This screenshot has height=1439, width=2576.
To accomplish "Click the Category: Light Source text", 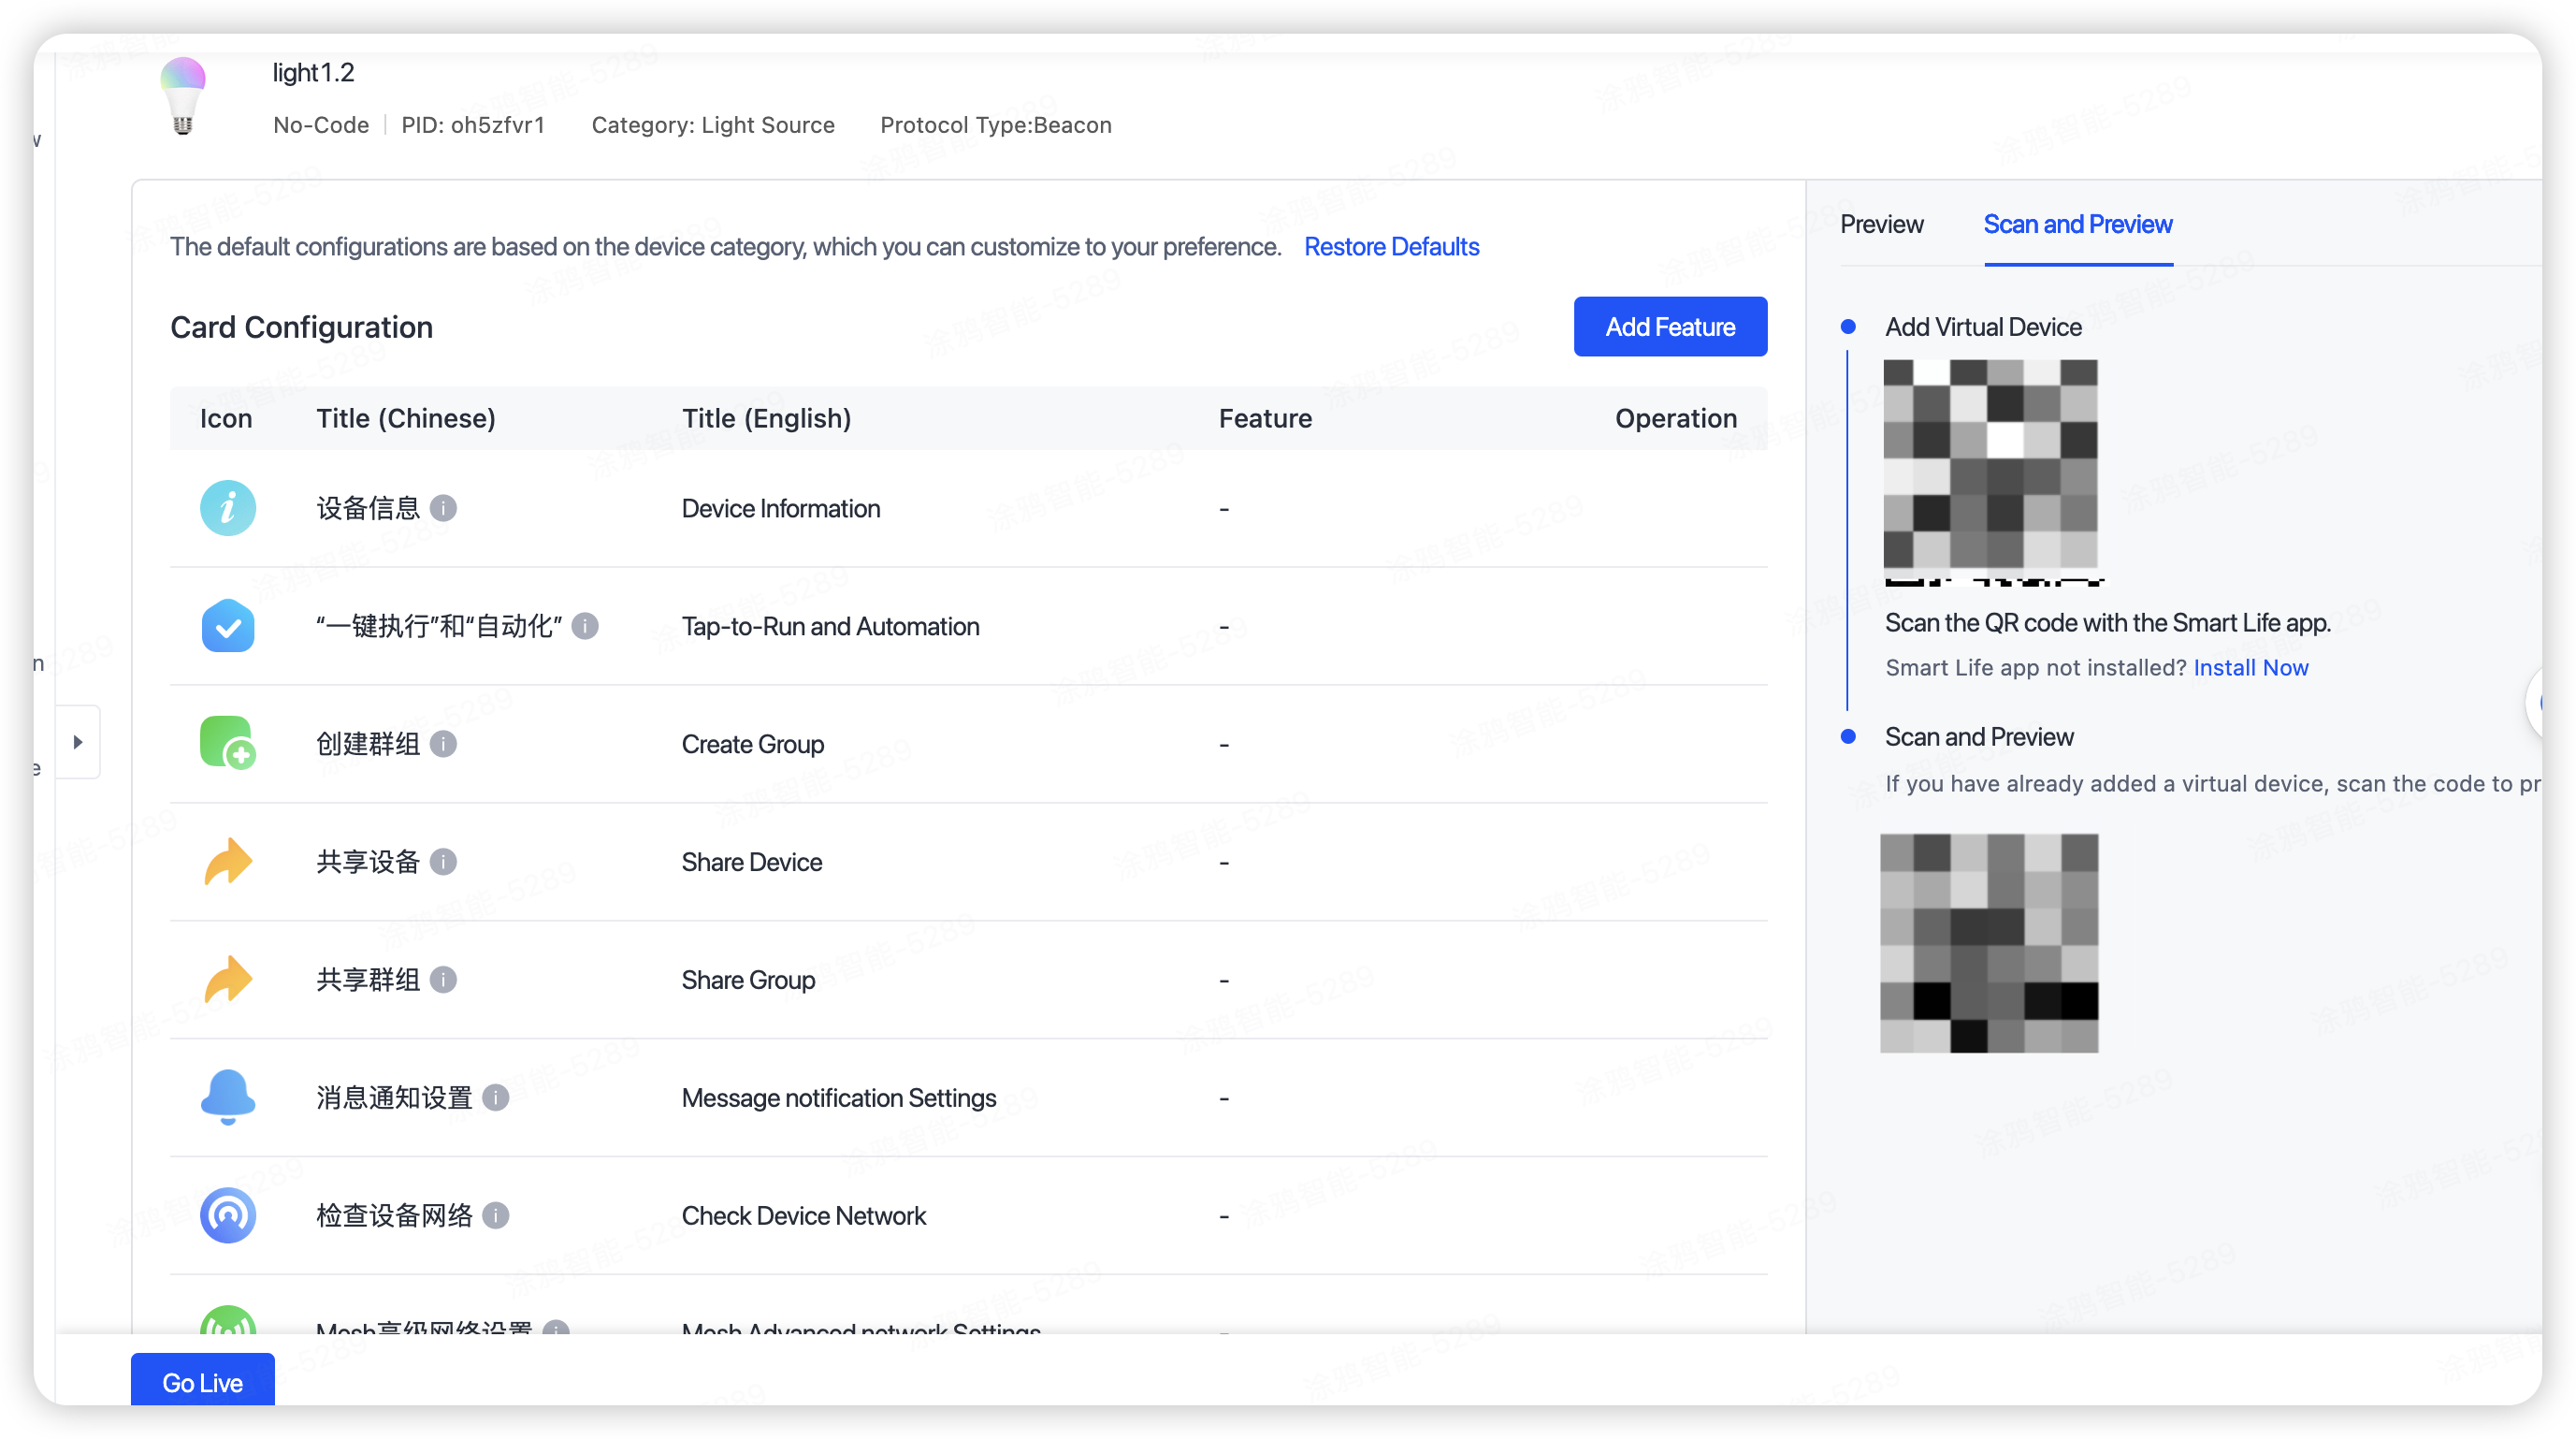I will tap(713, 125).
